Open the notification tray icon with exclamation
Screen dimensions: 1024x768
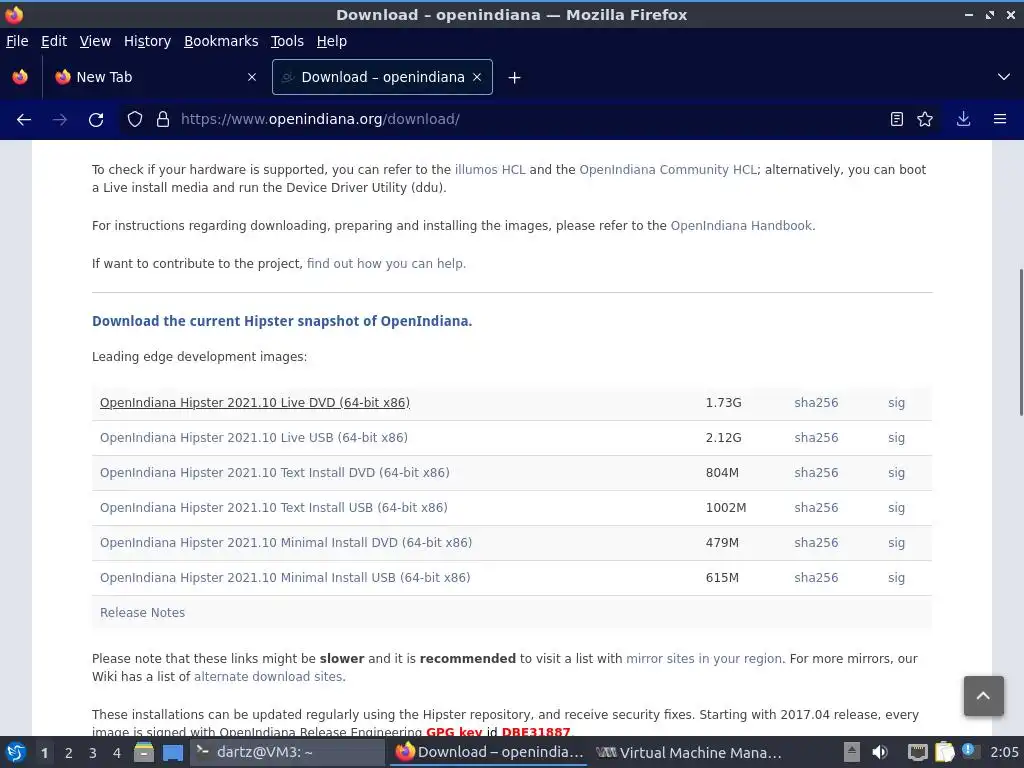pos(968,750)
